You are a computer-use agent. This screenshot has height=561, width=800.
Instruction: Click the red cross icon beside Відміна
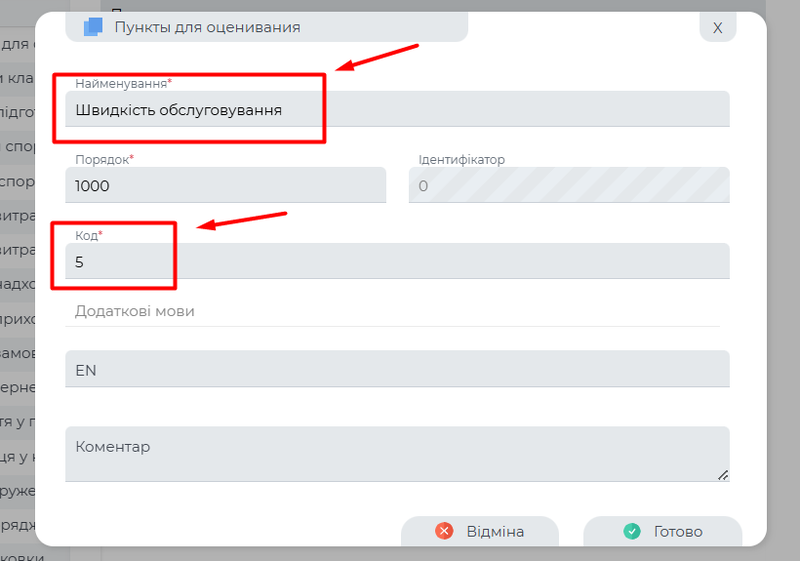444,531
